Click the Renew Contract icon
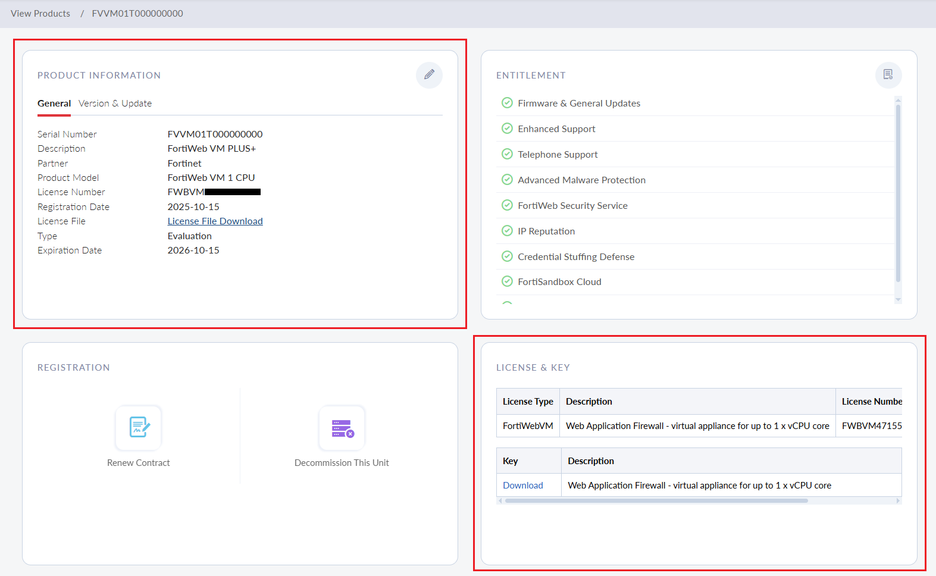 coord(138,427)
